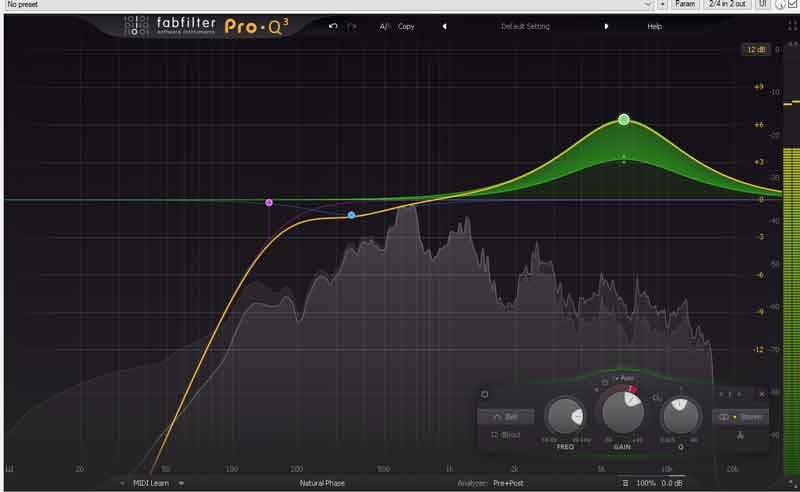Click the FREQ knob
This screenshot has height=492, width=800.
[564, 416]
